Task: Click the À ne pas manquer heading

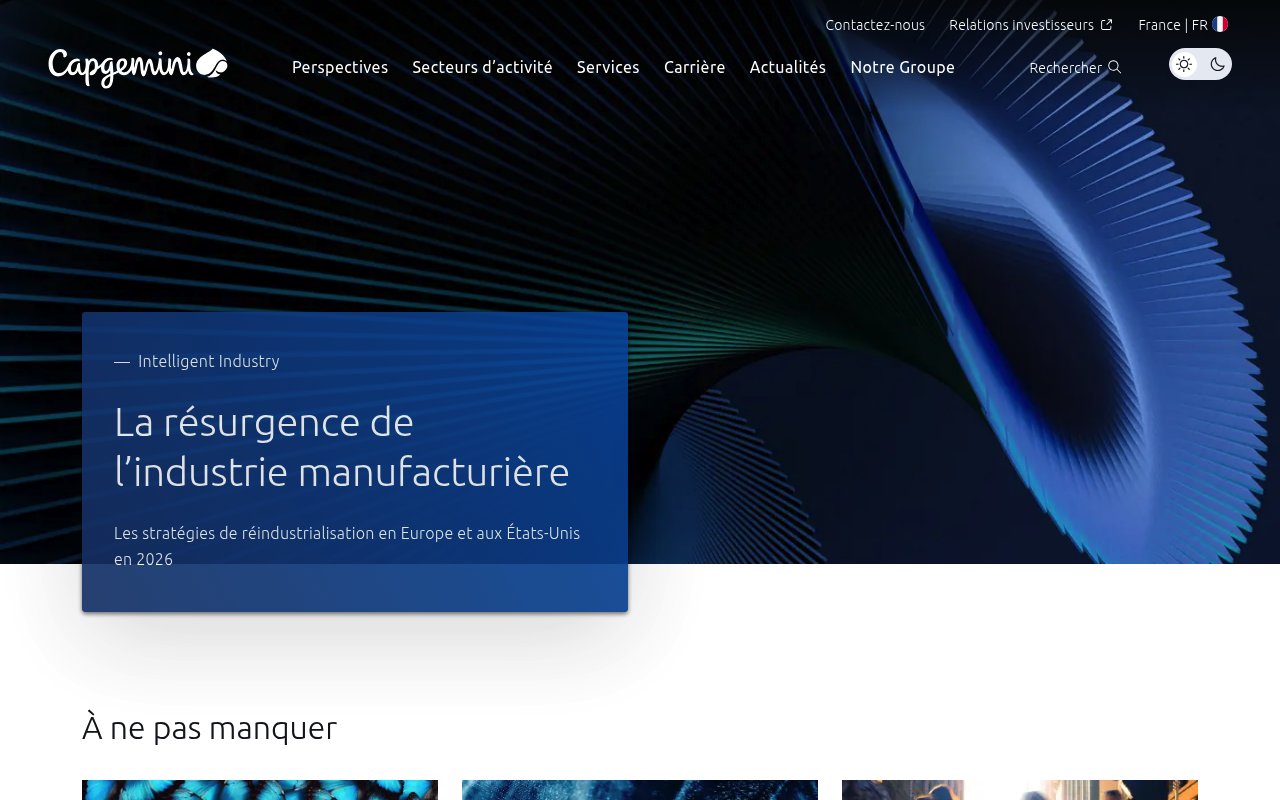Action: (209, 728)
